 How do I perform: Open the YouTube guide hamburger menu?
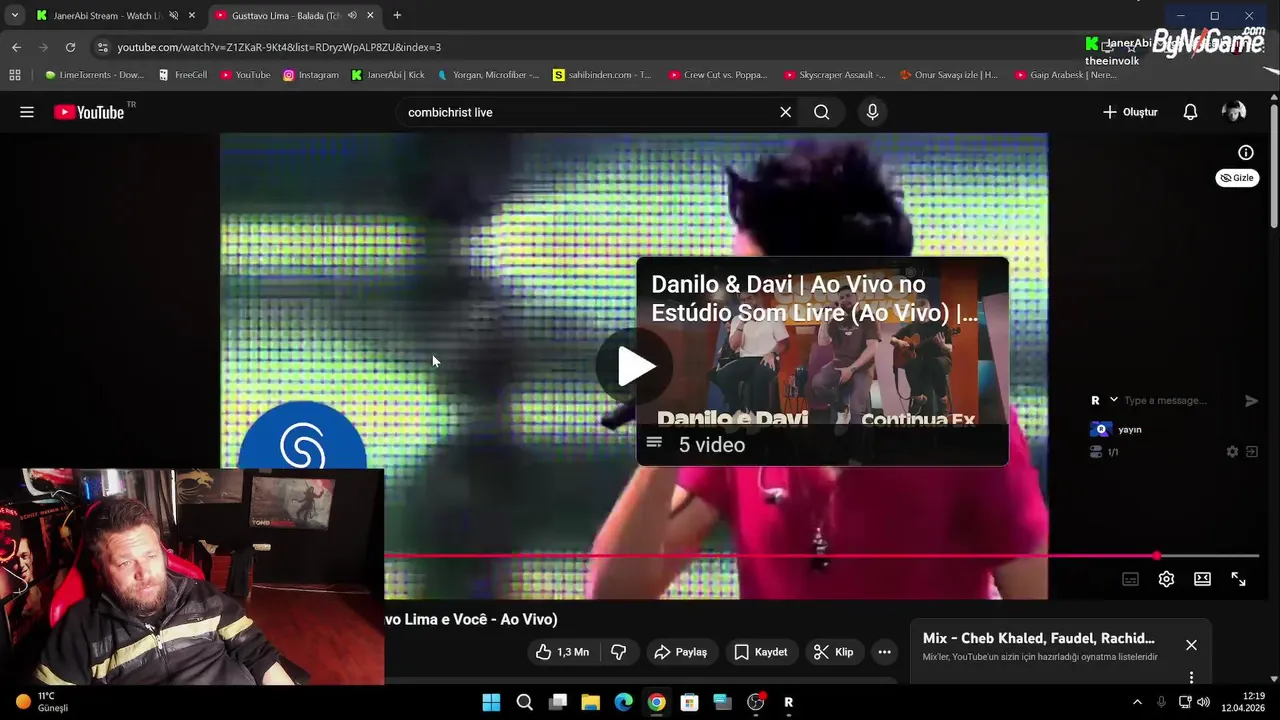pos(27,112)
